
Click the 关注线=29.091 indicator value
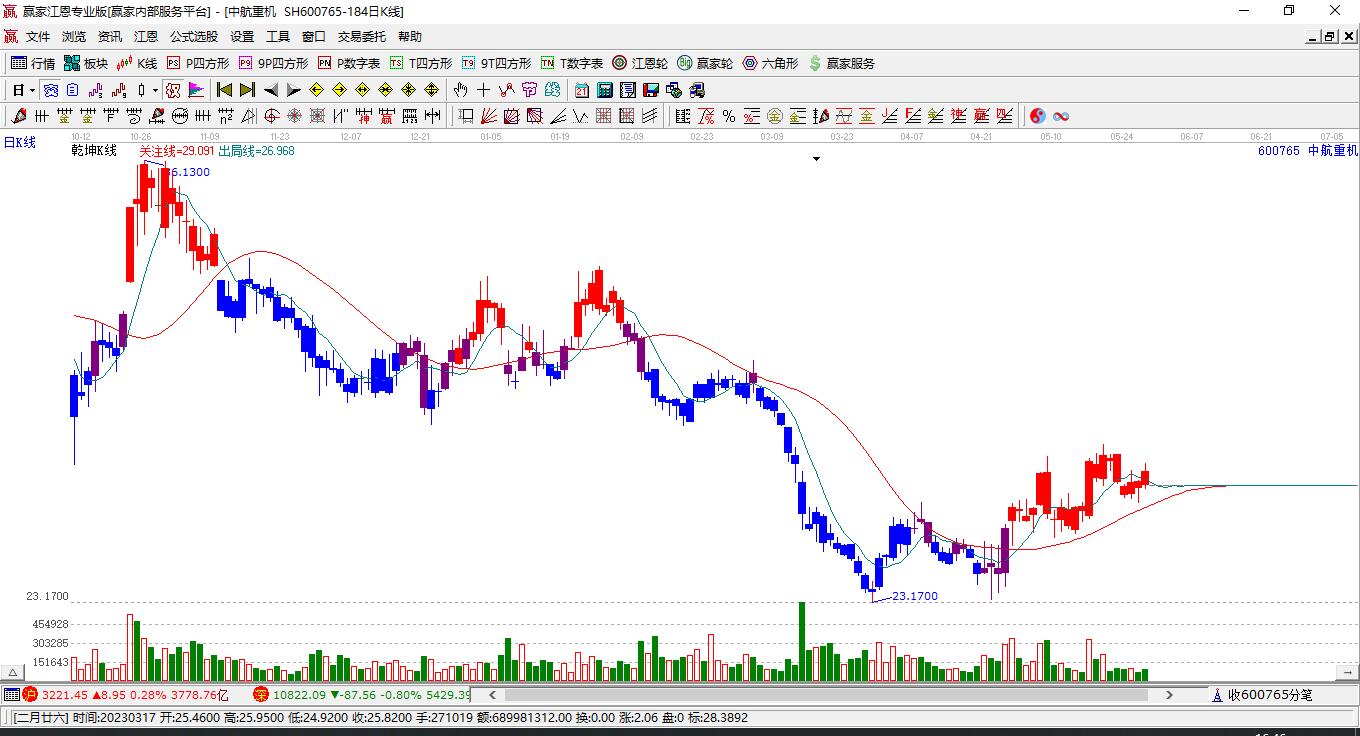click(x=177, y=151)
